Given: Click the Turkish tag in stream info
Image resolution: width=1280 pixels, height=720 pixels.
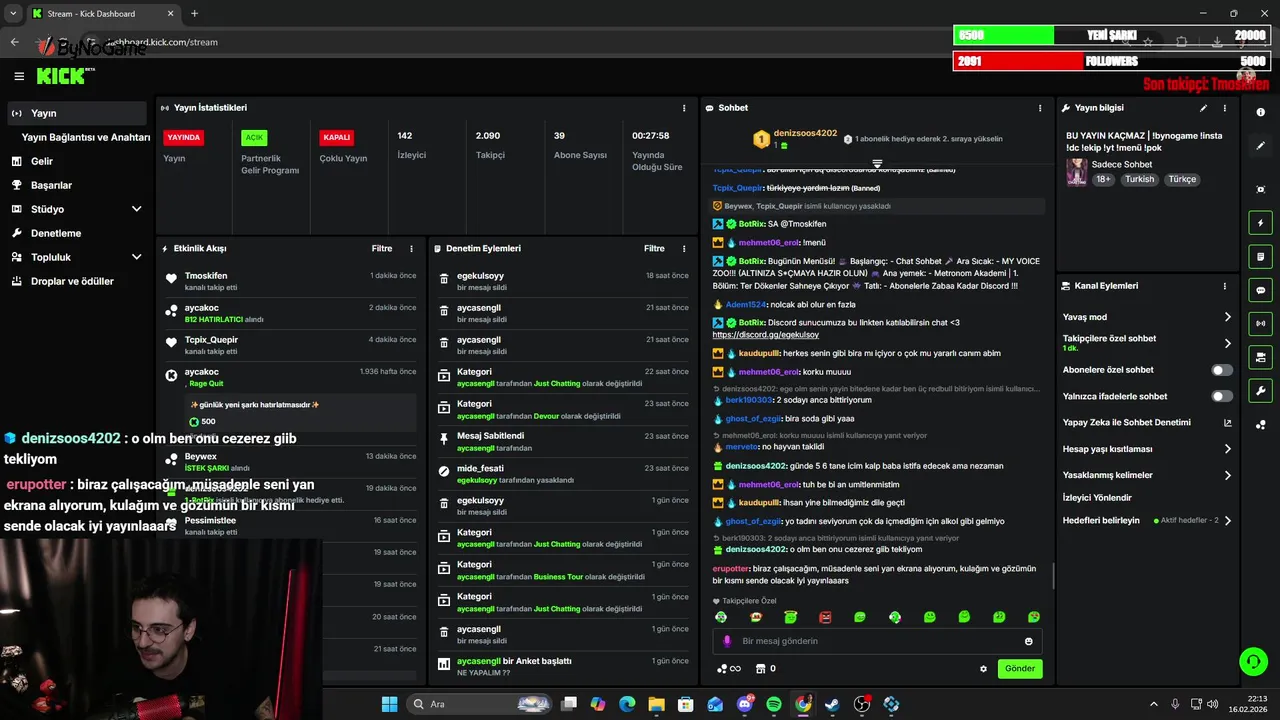Looking at the screenshot, I should pos(1139,179).
